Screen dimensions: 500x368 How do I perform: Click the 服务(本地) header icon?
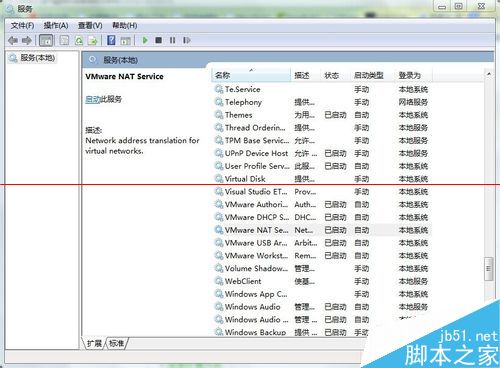(x=92, y=60)
